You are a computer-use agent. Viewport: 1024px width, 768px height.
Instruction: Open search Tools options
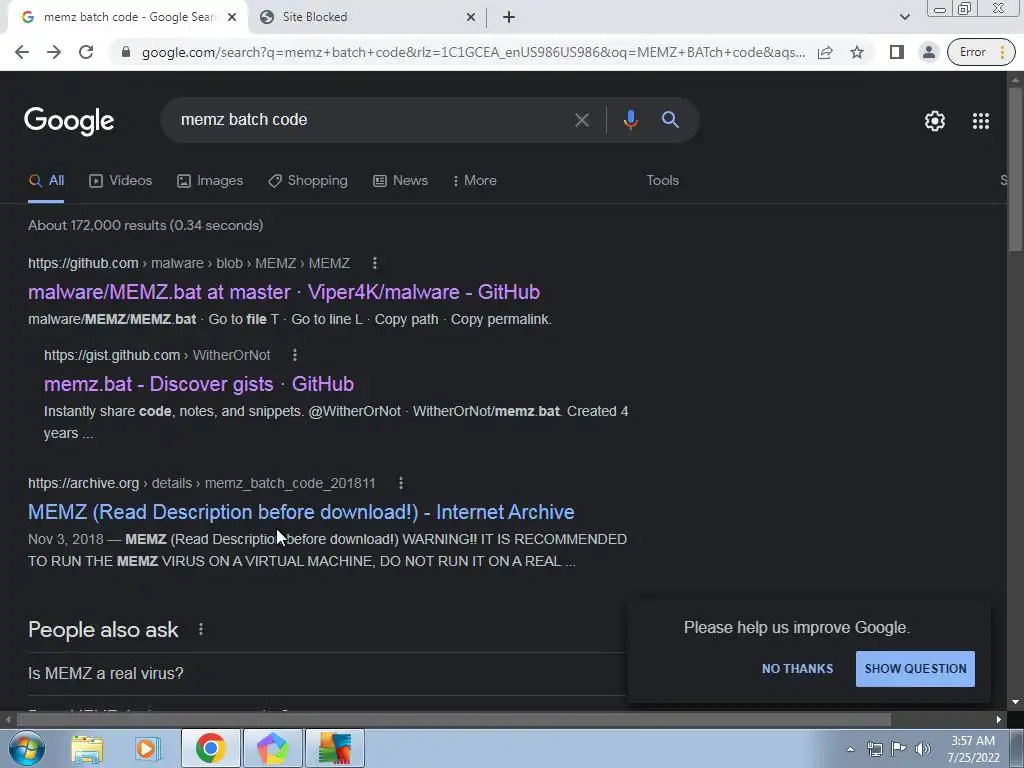[x=662, y=181]
